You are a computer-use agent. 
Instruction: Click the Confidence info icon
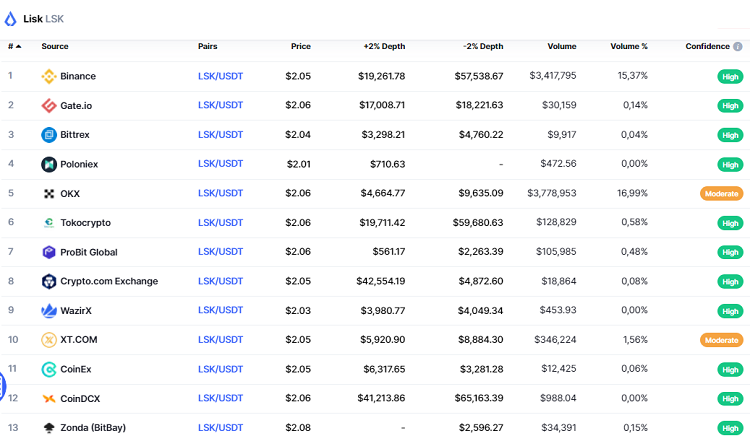pos(738,47)
